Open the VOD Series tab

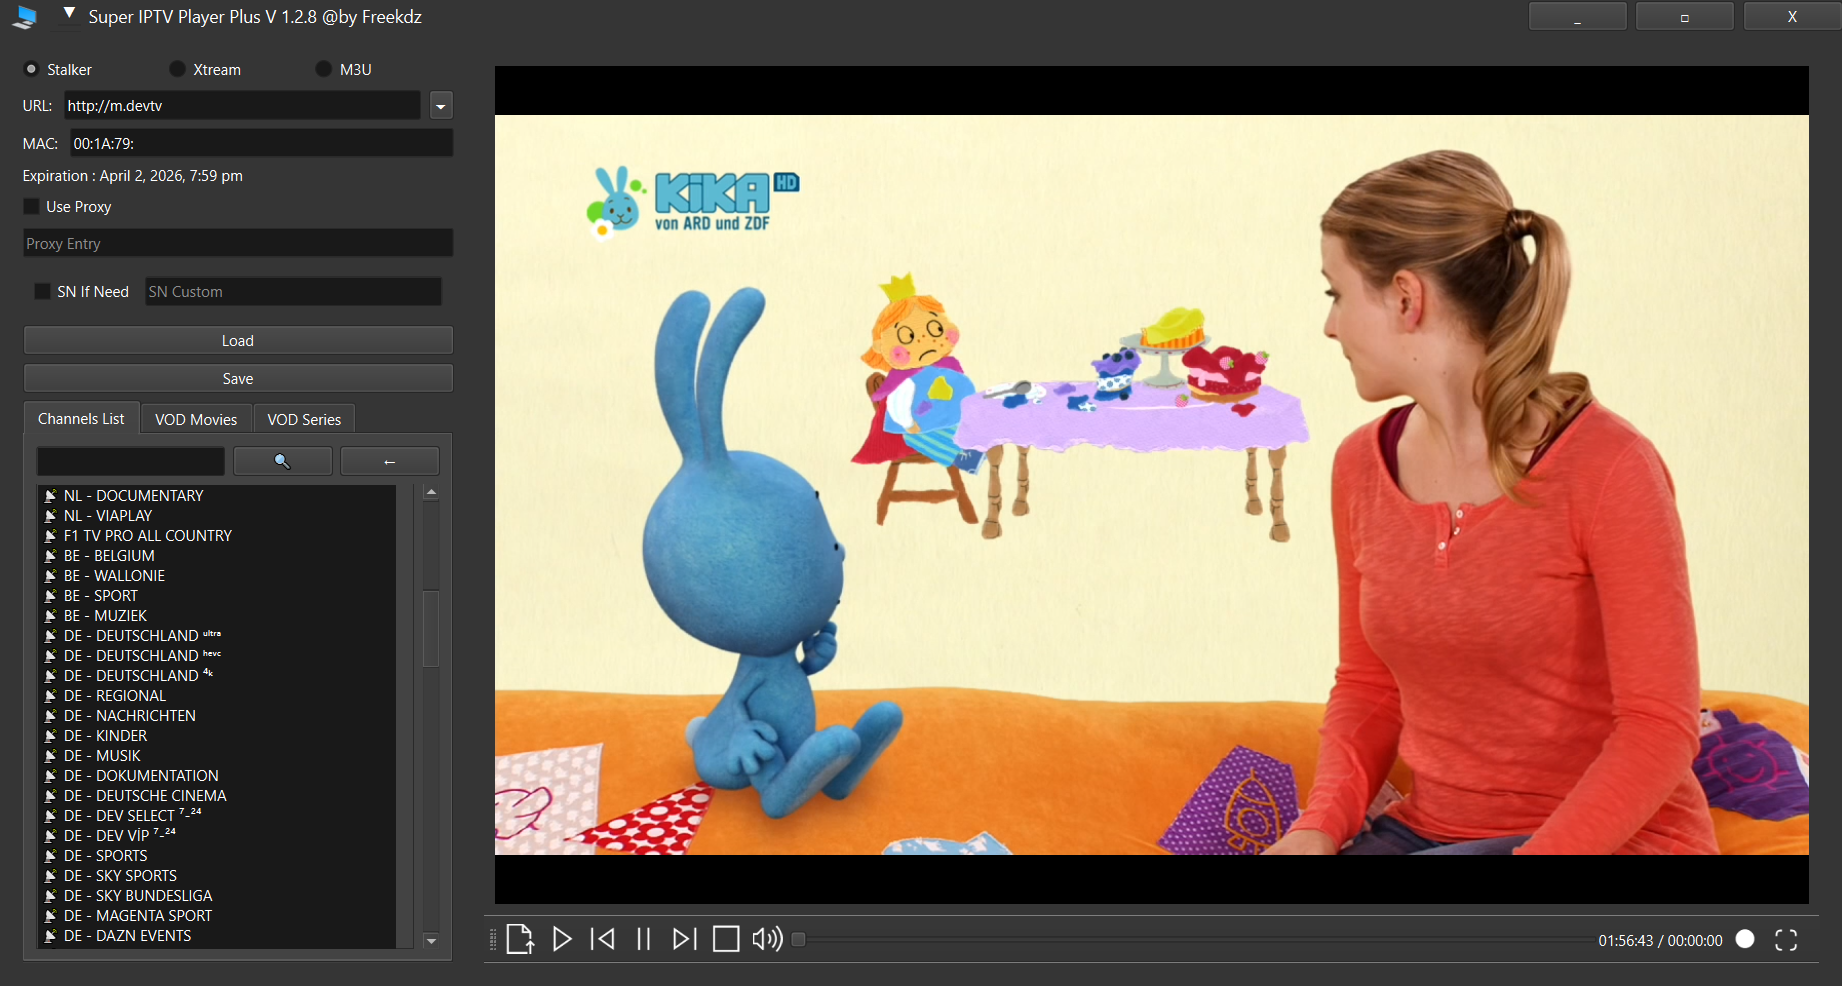pyautogui.click(x=304, y=419)
